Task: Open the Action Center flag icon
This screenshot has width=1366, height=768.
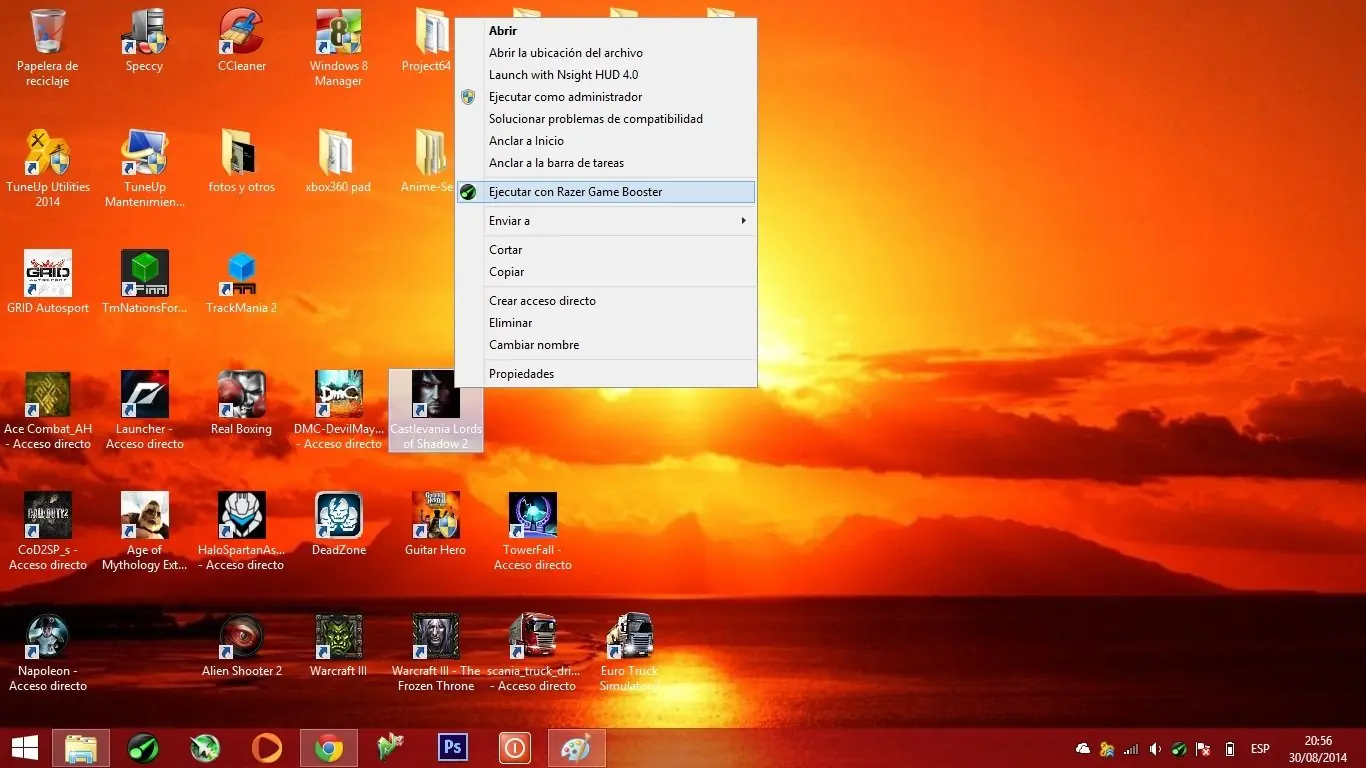Action: pyautogui.click(x=1204, y=749)
